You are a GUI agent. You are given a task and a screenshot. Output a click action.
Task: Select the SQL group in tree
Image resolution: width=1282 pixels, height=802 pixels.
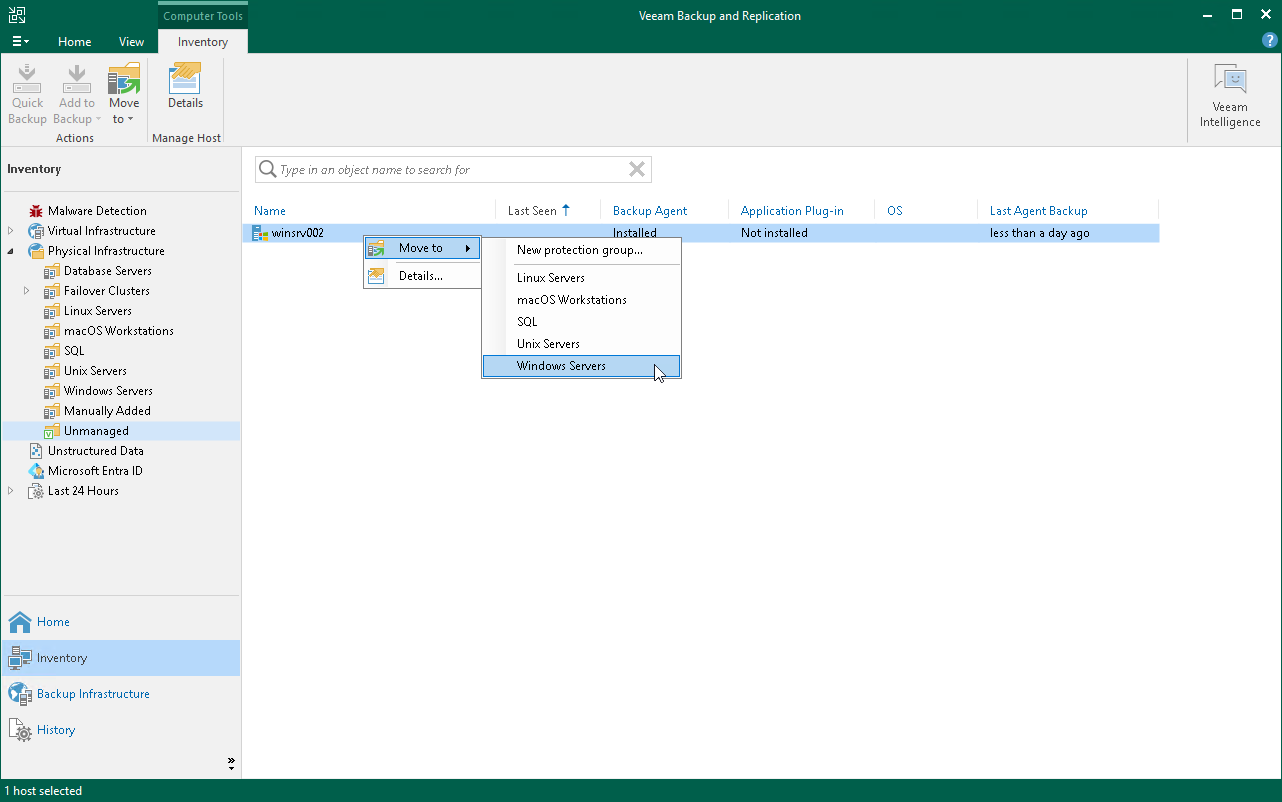point(74,351)
